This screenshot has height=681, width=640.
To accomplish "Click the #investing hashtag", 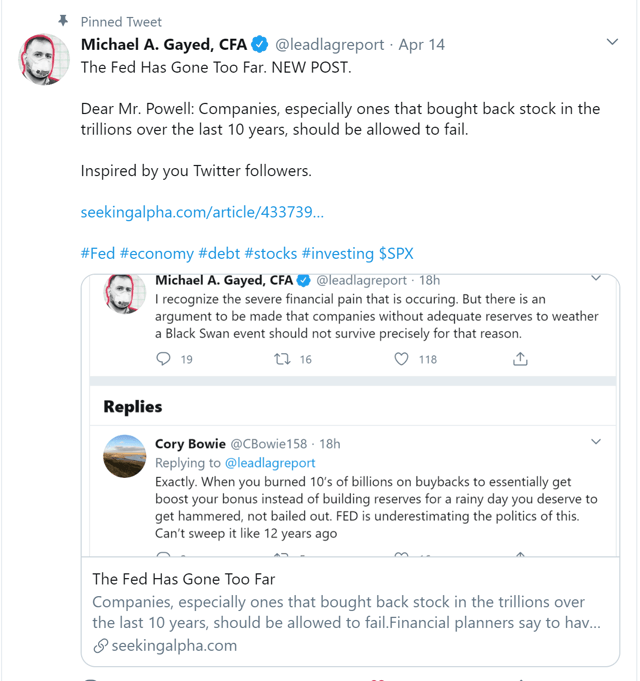I will [x=337, y=253].
